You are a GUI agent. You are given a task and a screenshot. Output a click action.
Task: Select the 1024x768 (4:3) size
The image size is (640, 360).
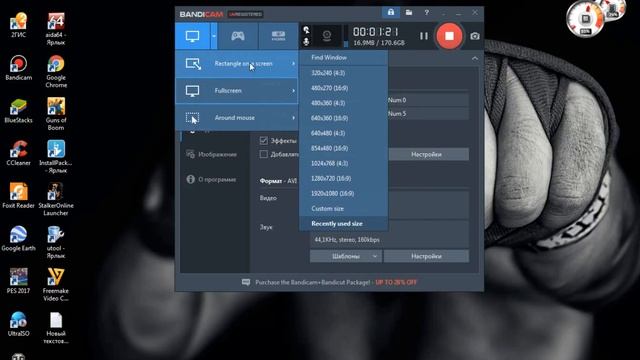(343, 163)
